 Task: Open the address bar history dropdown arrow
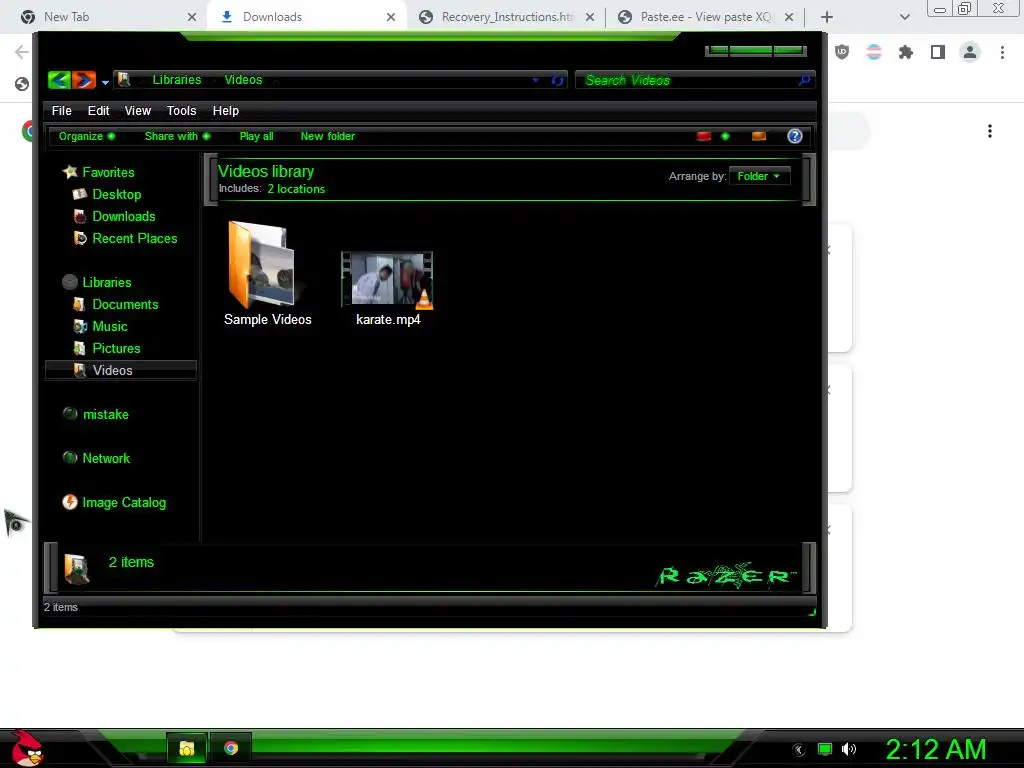coord(536,80)
